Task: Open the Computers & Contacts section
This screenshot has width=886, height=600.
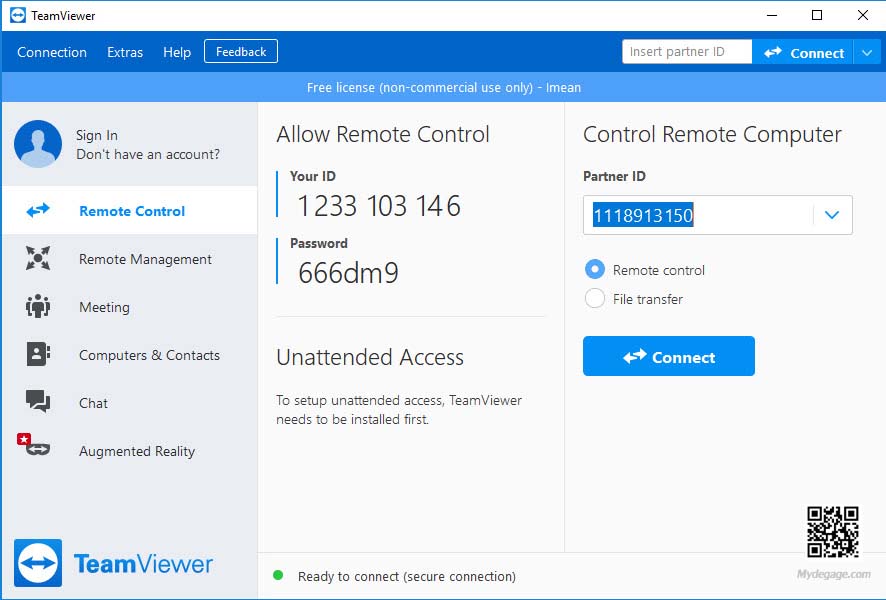Action: pos(130,355)
